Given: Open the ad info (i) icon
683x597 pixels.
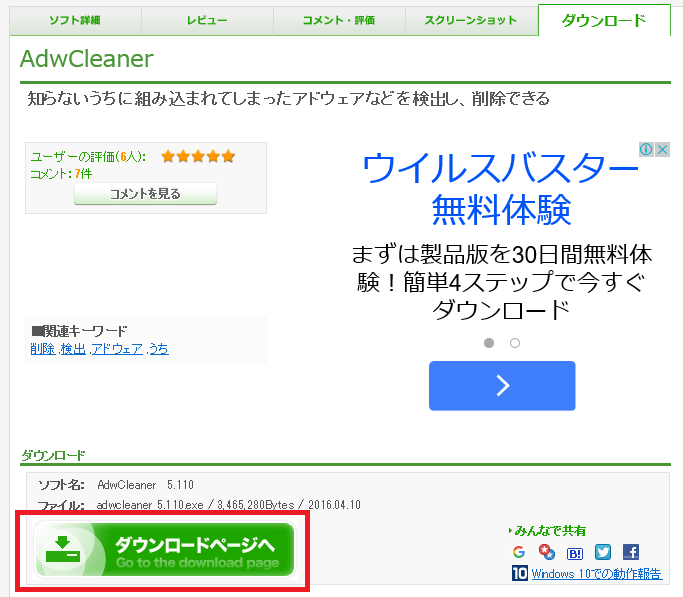Looking at the screenshot, I should pyautogui.click(x=646, y=149).
